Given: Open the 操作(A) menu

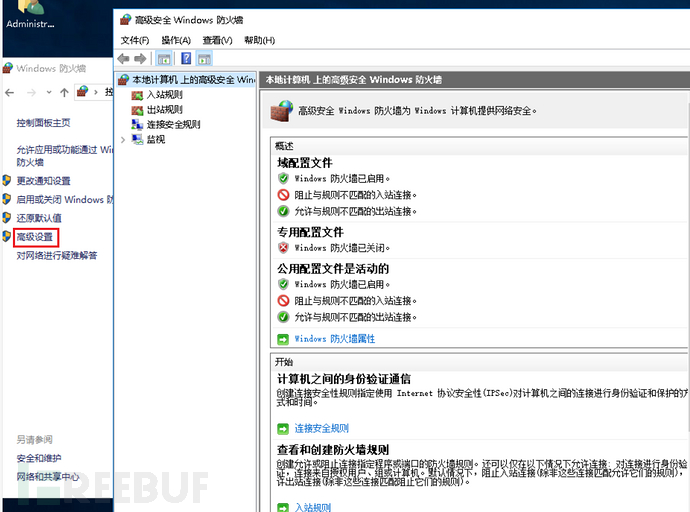Looking at the screenshot, I should point(176,40).
